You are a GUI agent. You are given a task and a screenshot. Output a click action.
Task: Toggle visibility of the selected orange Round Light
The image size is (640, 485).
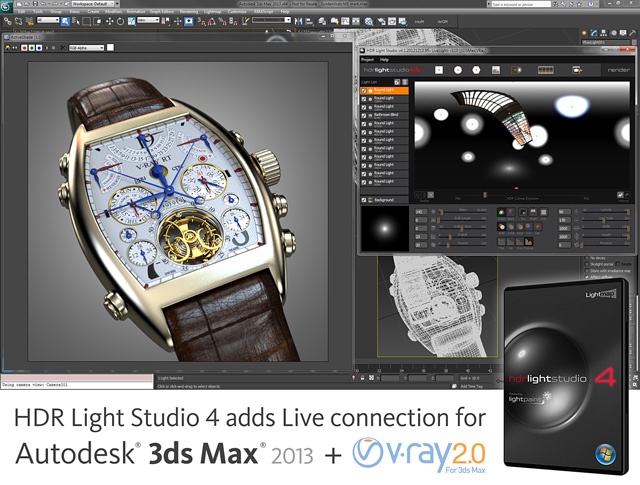364,91
